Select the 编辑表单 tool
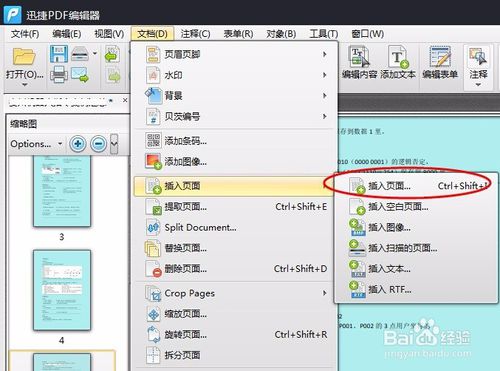500x371 pixels. click(x=440, y=63)
